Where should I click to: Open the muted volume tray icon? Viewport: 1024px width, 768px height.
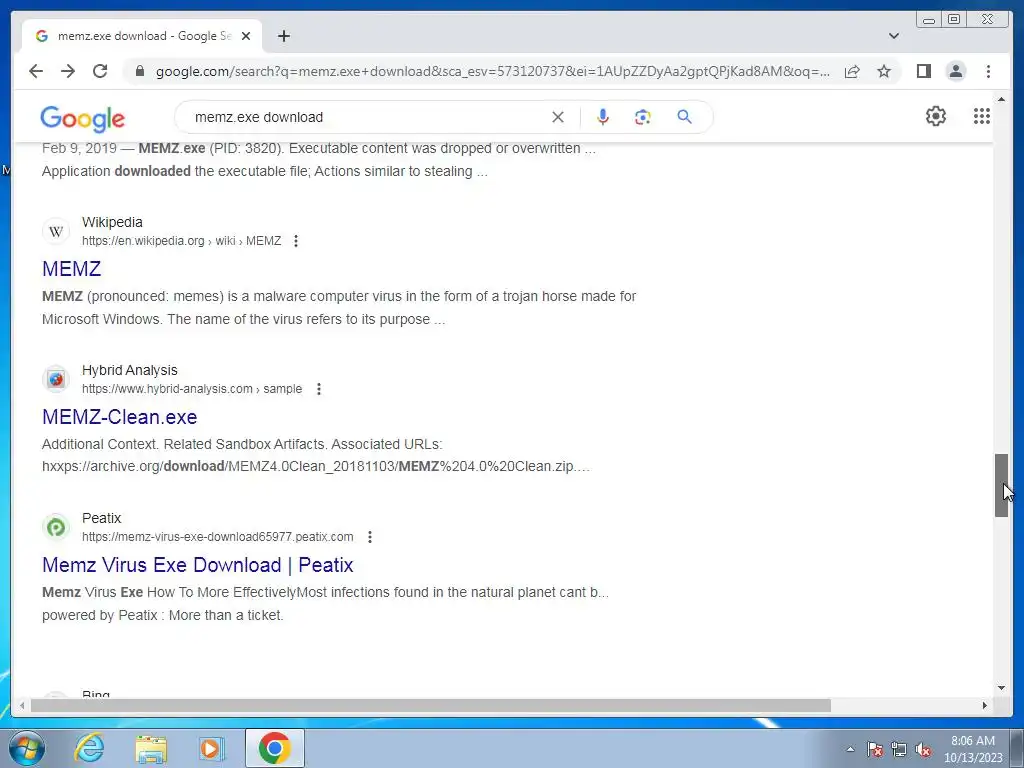coord(923,749)
